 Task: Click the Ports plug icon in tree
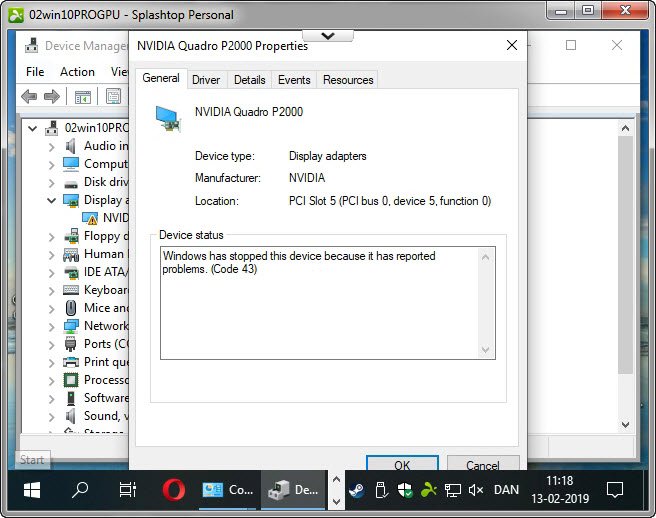[x=70, y=344]
